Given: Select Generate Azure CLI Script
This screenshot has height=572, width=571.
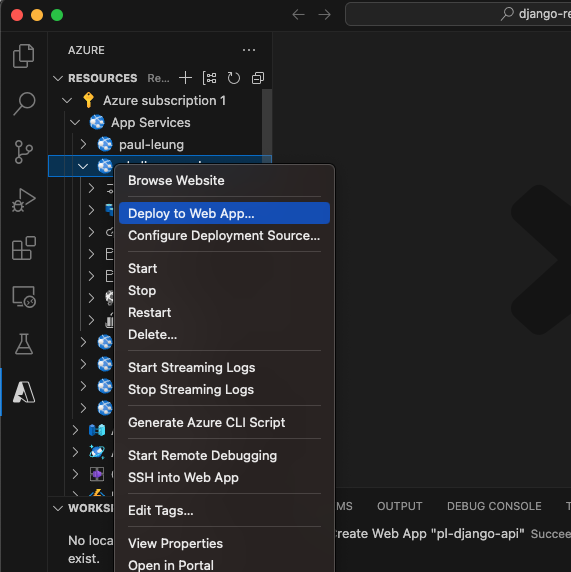Looking at the screenshot, I should (x=224, y=422).
